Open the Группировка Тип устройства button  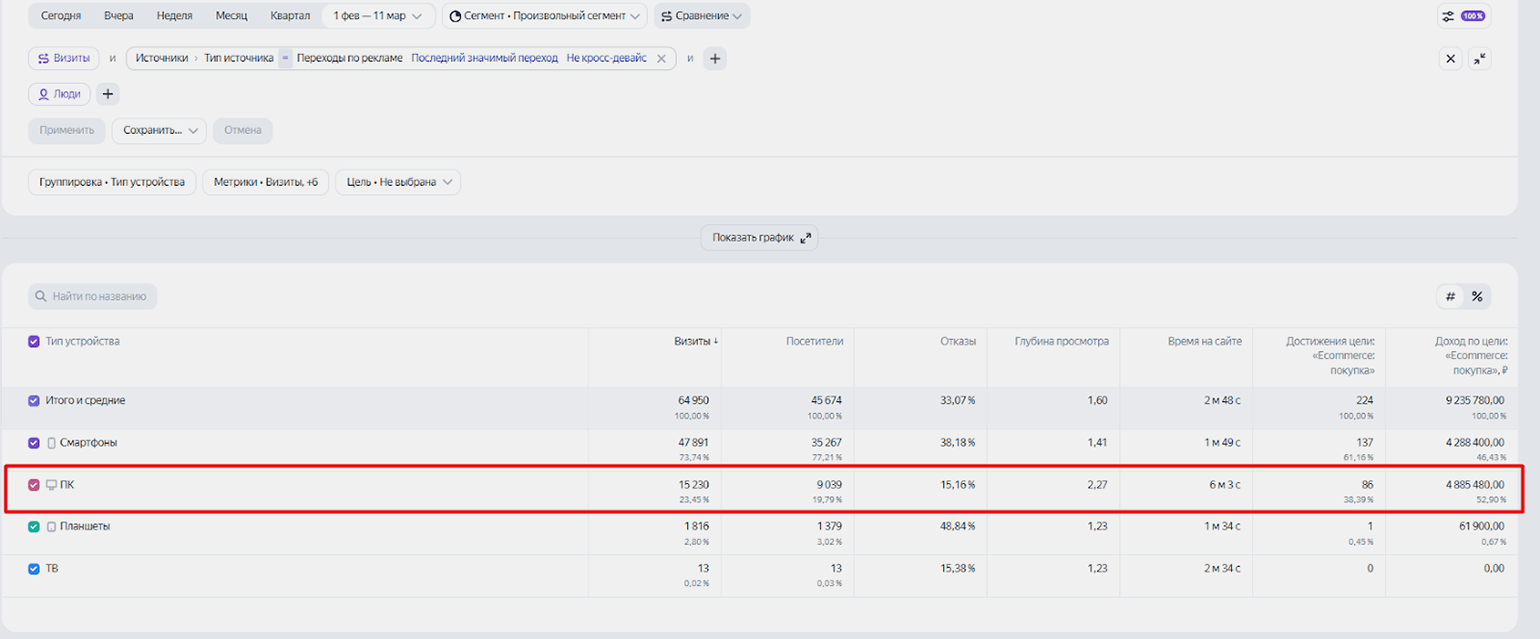tap(112, 182)
